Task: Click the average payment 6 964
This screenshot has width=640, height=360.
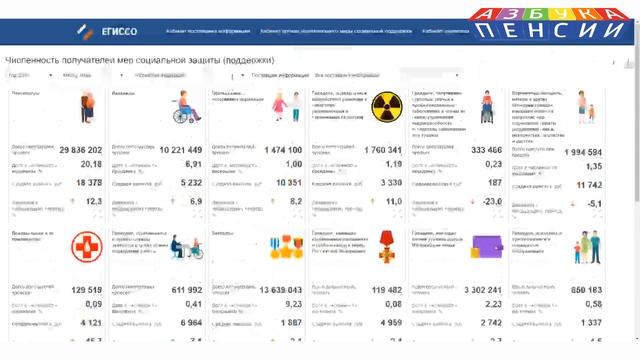Action: pyautogui.click(x=191, y=323)
